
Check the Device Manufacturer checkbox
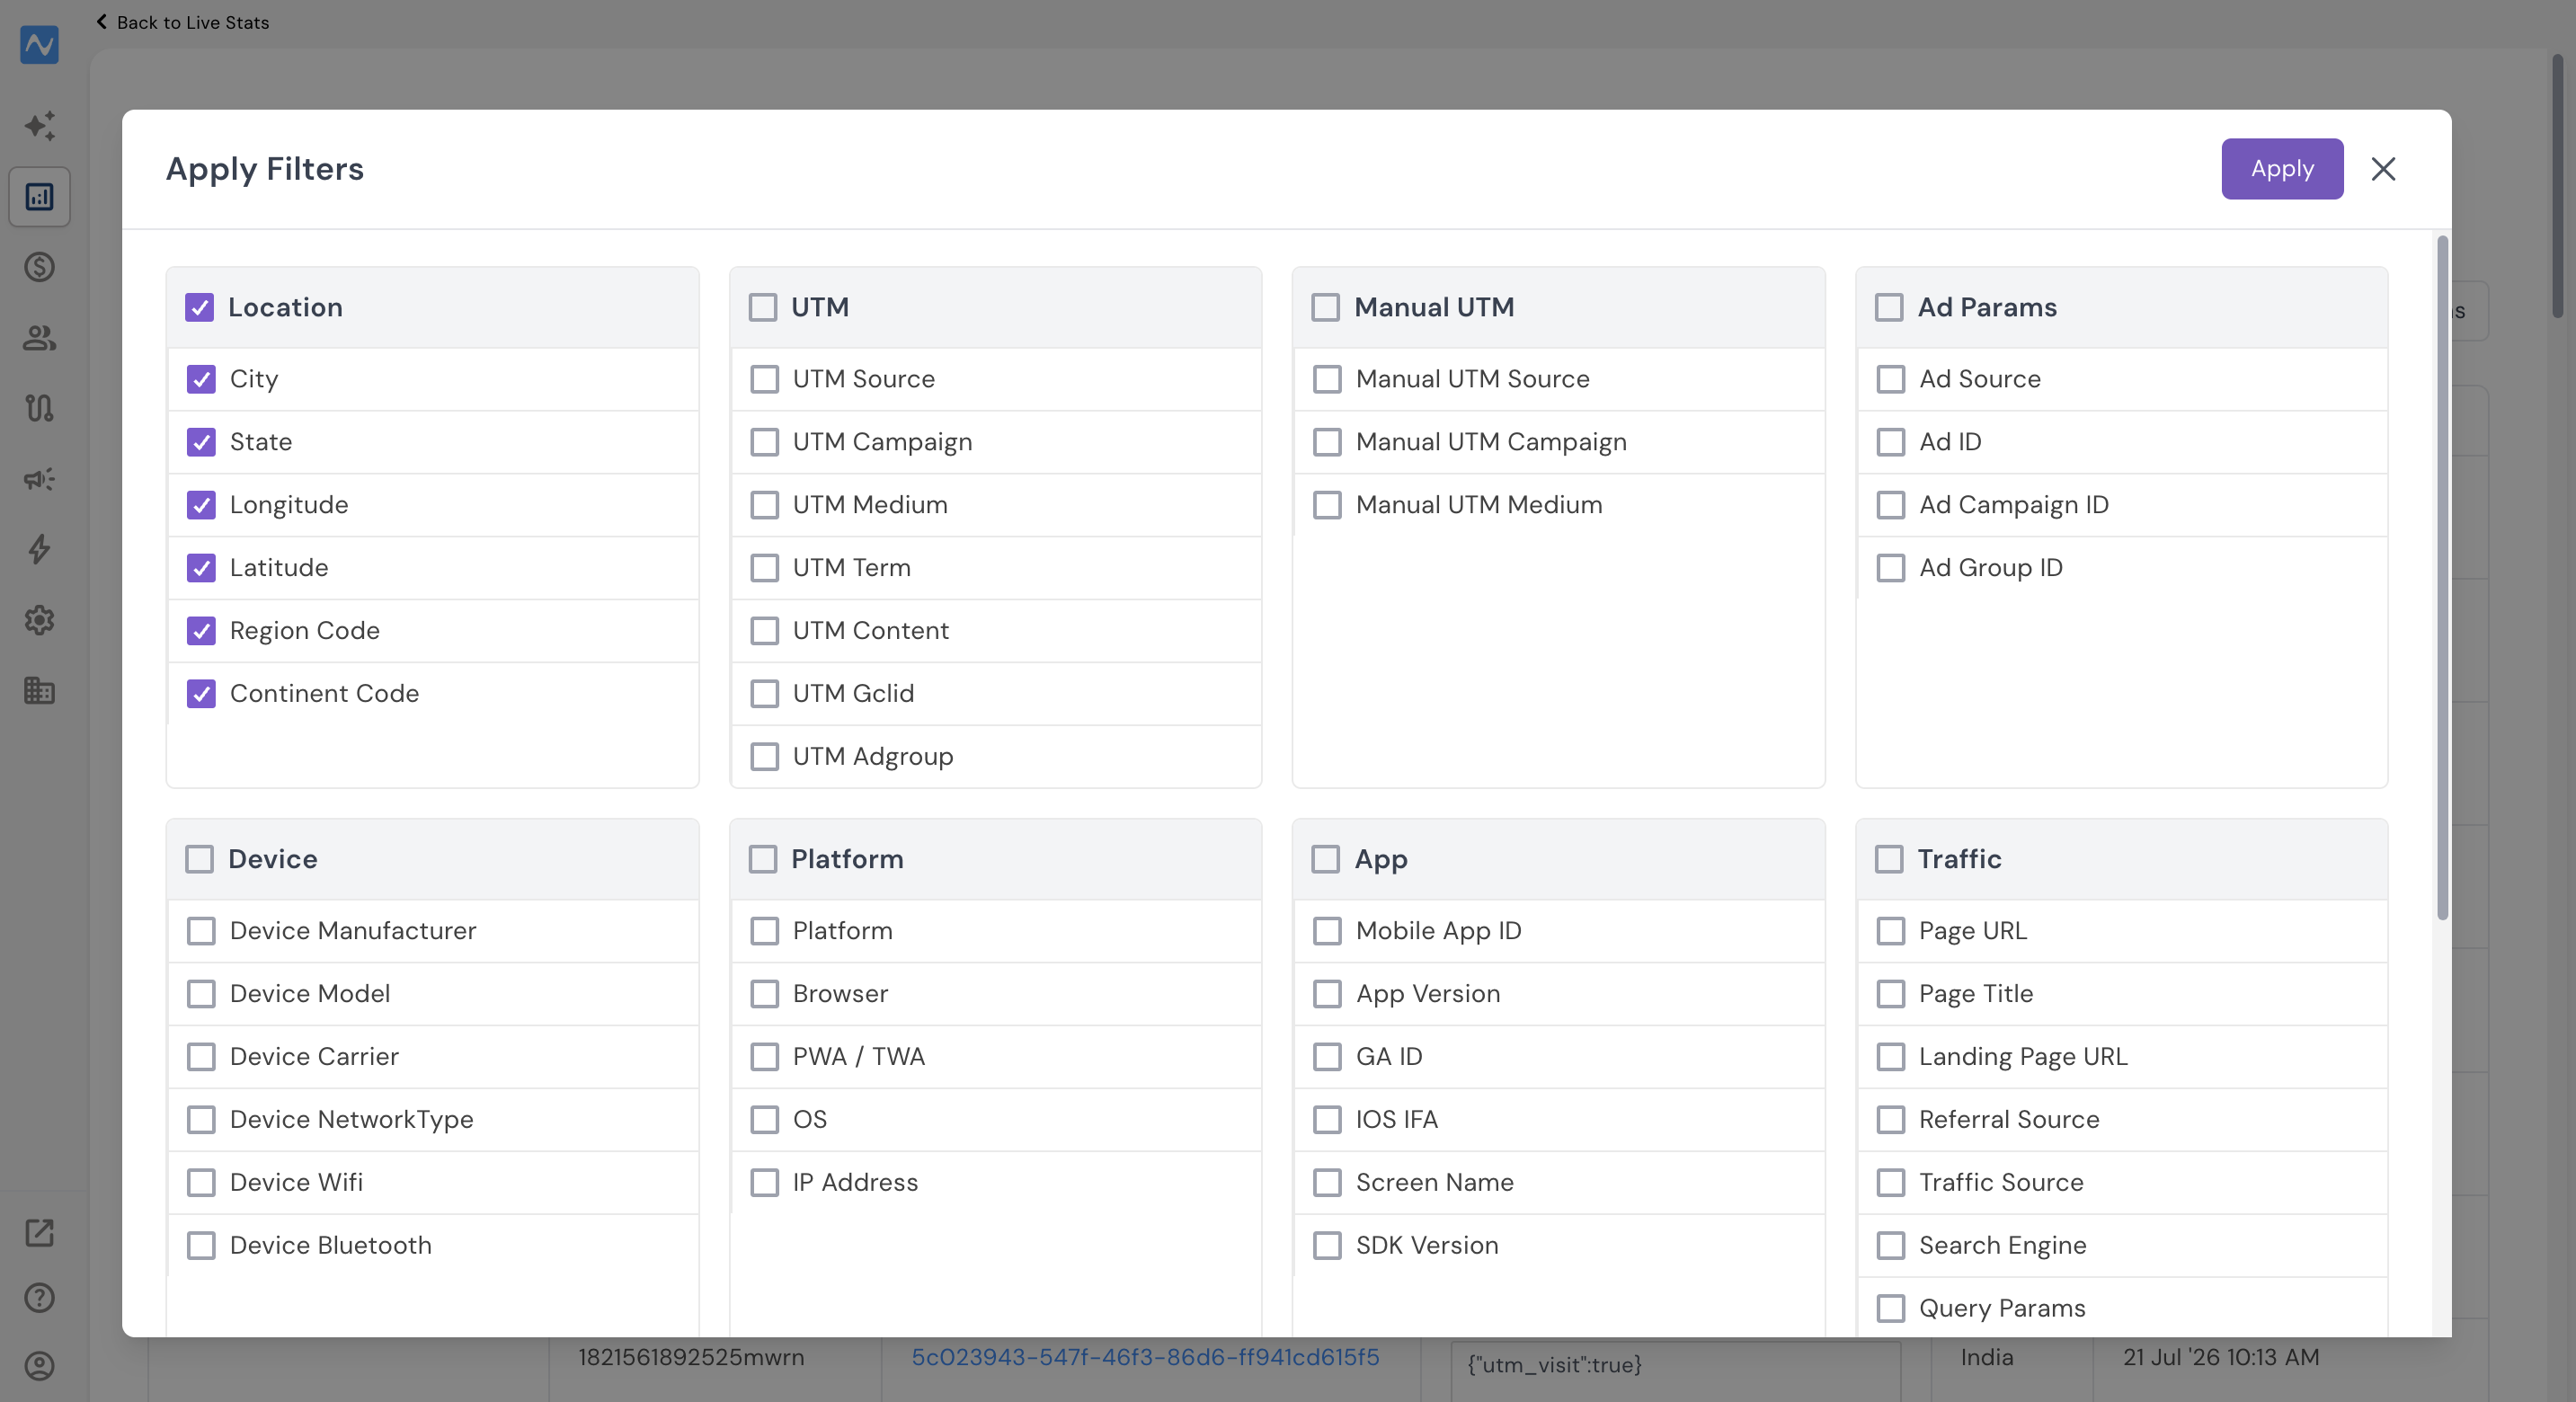tap(201, 931)
